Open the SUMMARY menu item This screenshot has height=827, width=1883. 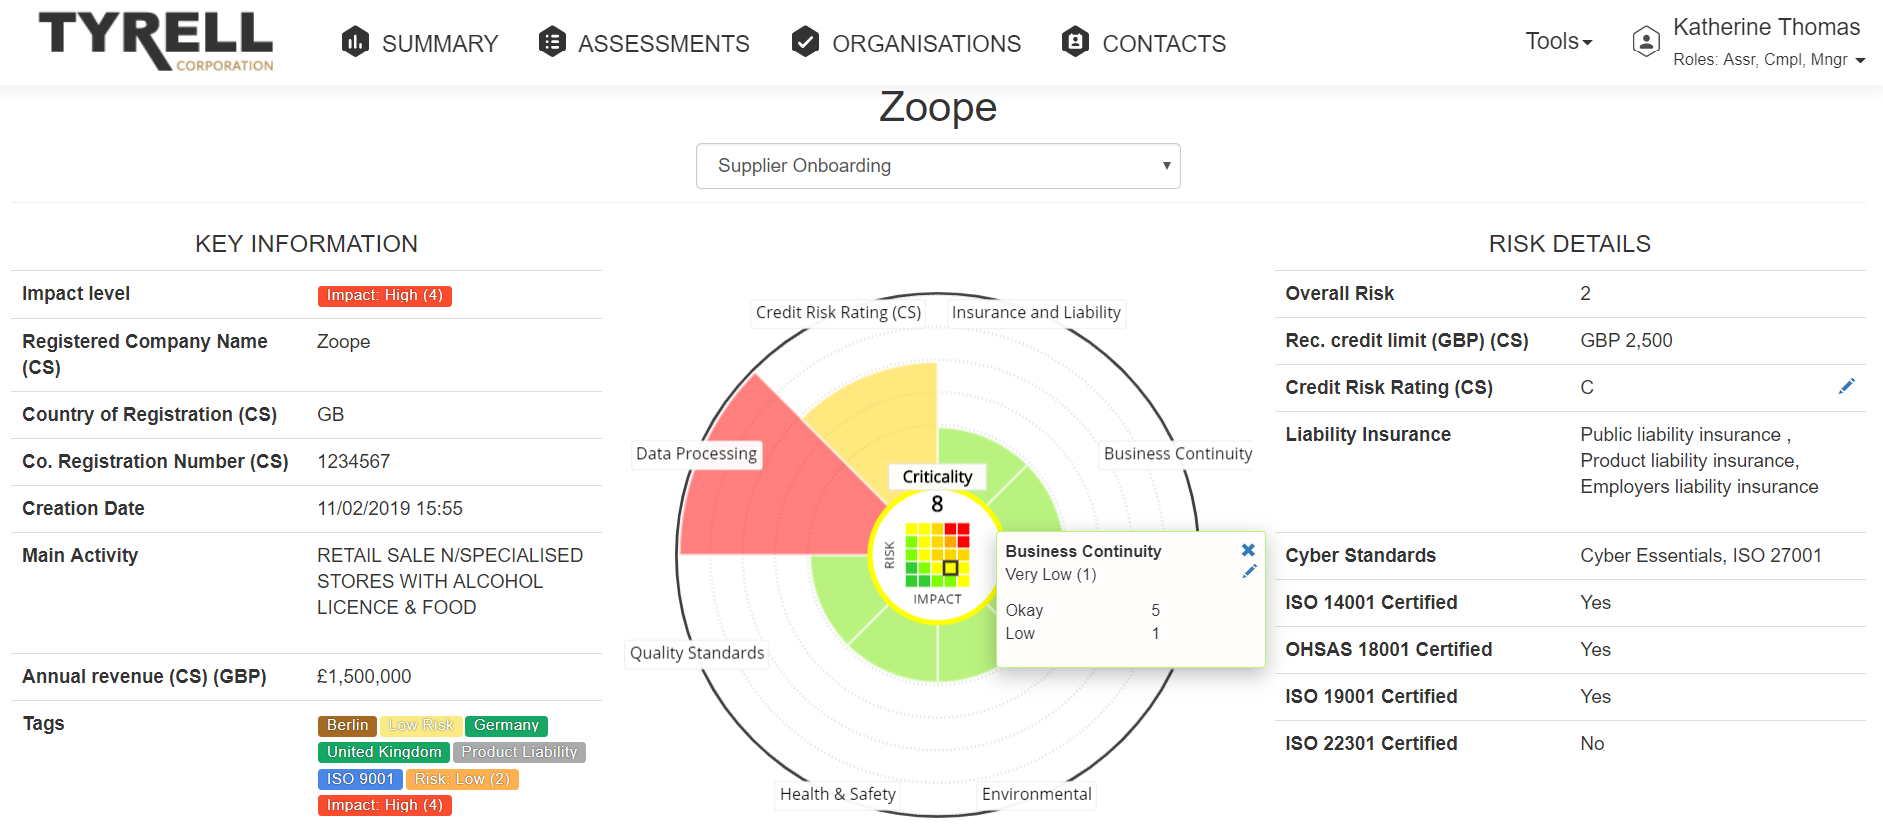click(440, 44)
